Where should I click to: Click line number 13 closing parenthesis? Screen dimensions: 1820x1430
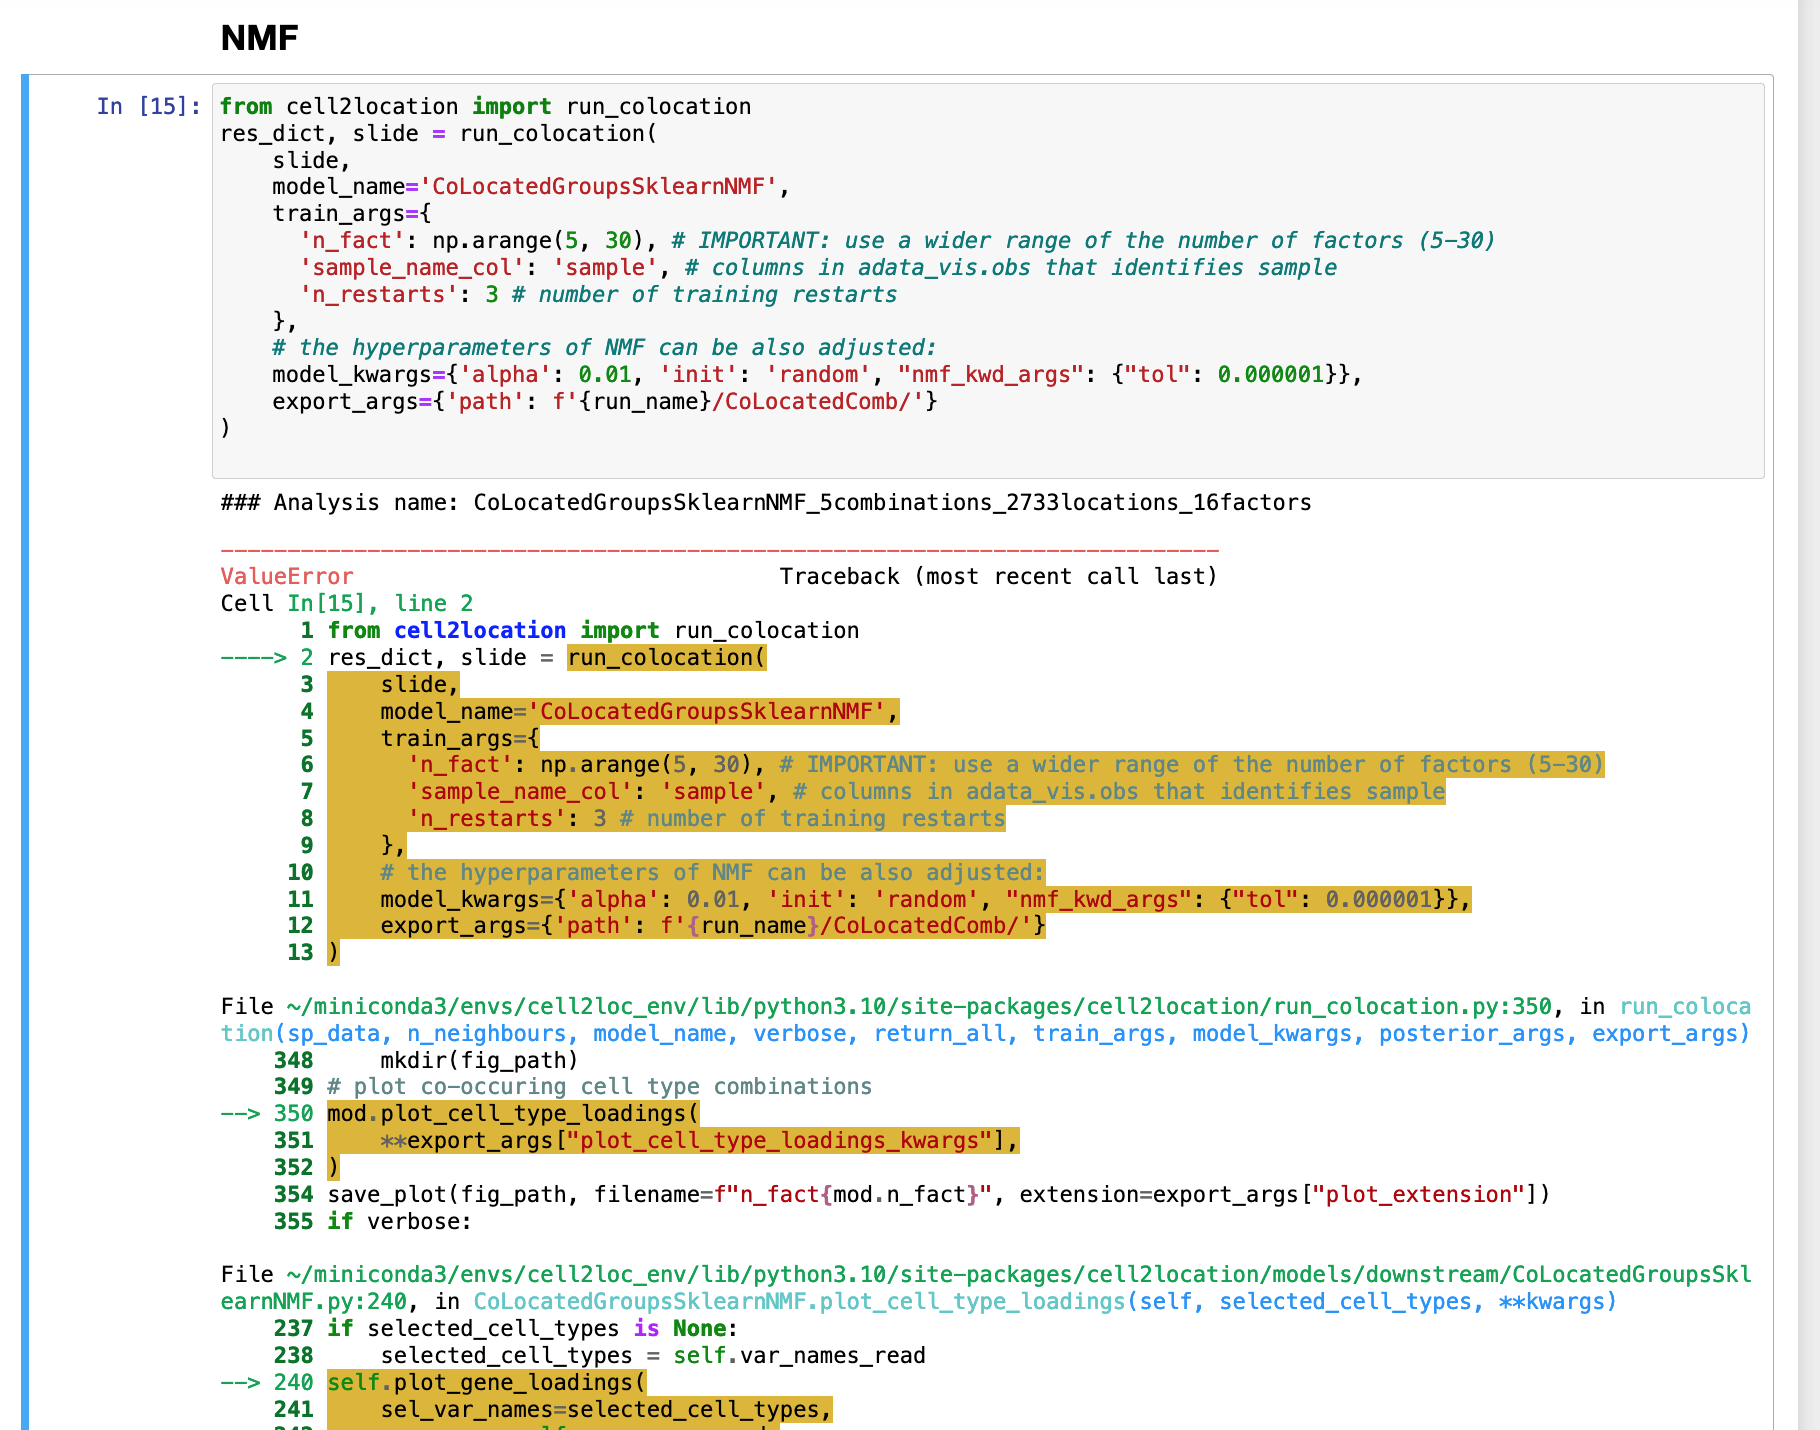[x=331, y=952]
